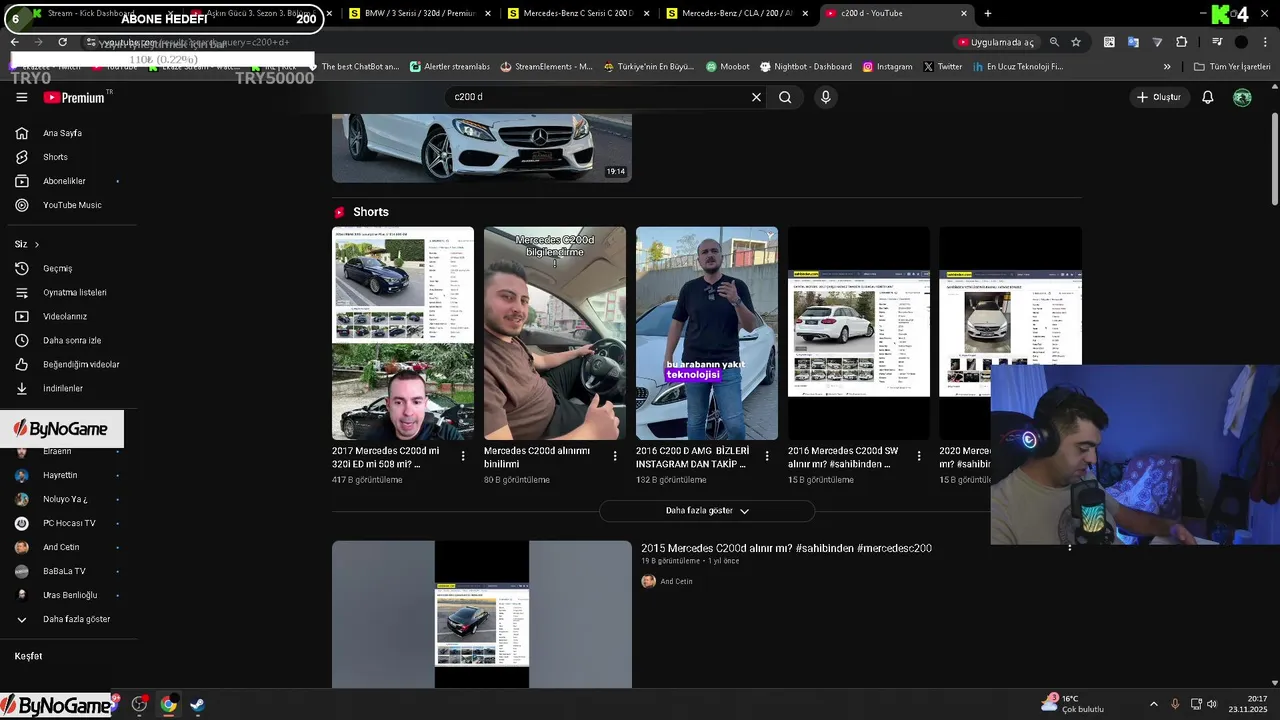Image resolution: width=1280 pixels, height=720 pixels.
Task: Show more bookmarks with the double chevron
Action: click(x=1167, y=67)
